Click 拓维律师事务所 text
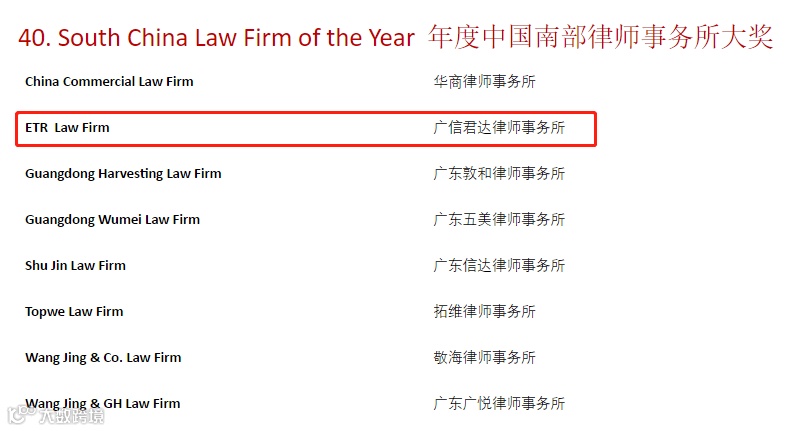 coord(484,311)
